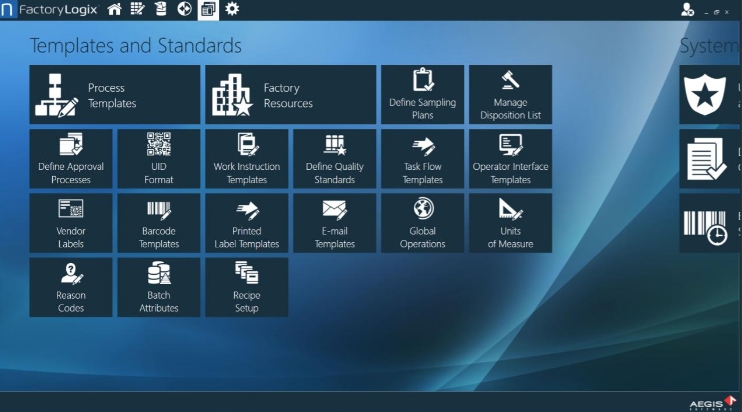Screen dimensions: 742x412
Task: Open Work Instruction Templates tile
Action: coord(247,159)
